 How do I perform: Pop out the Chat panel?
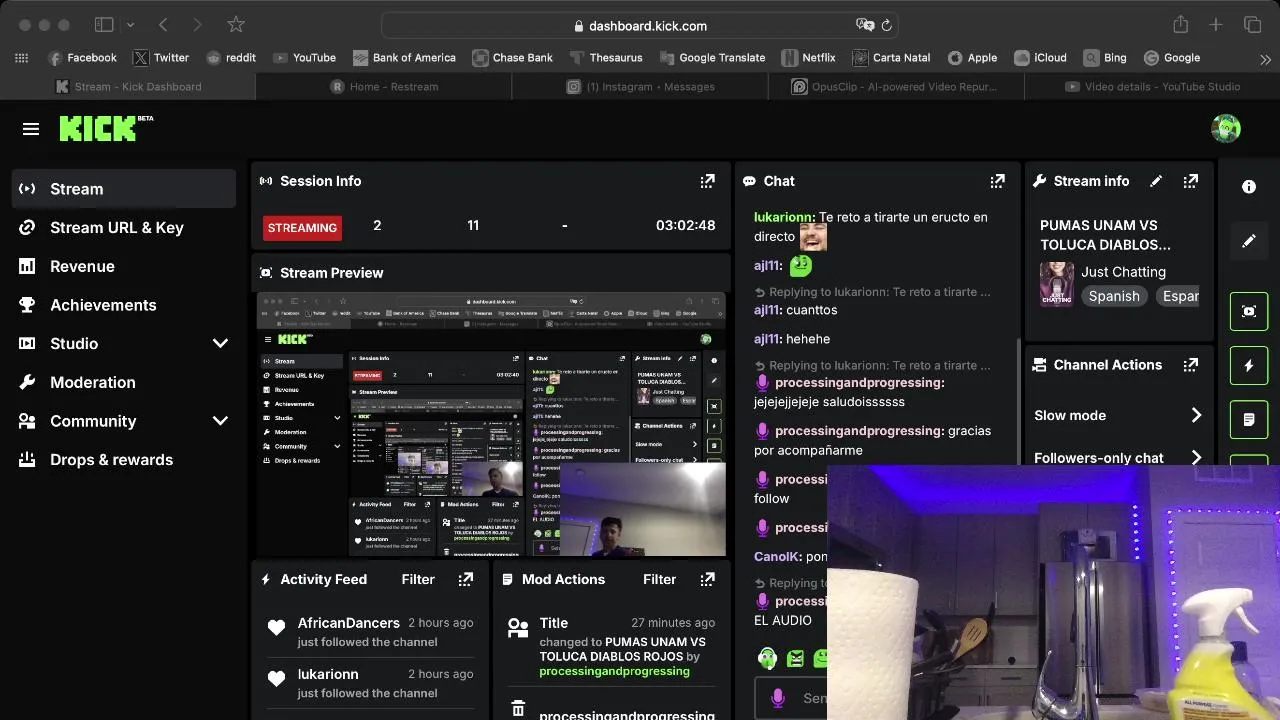coord(997,181)
